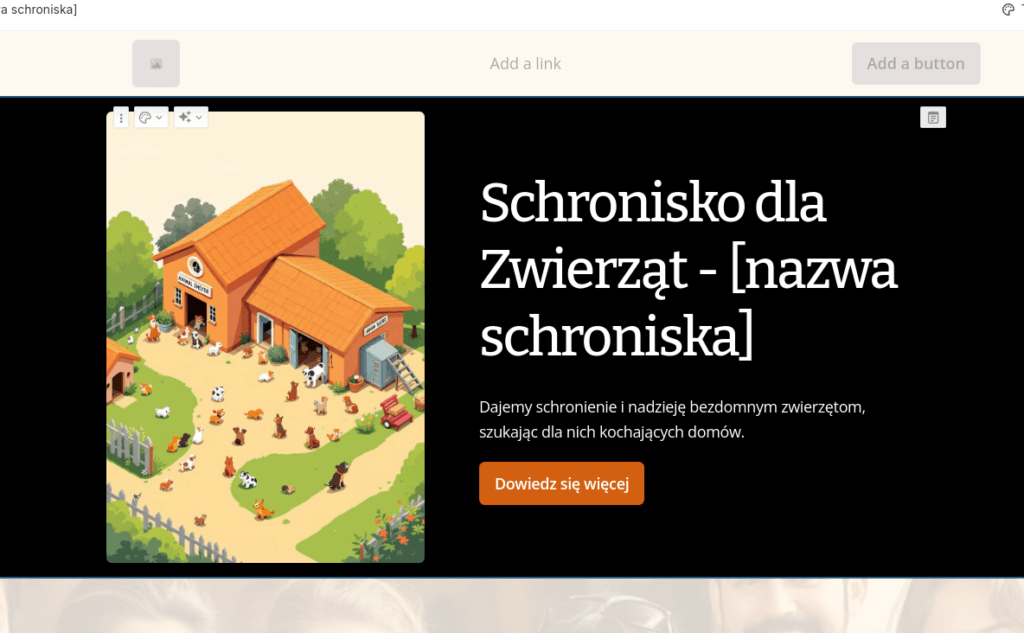The height and width of the screenshot is (633, 1024).
Task: Click the word schroniska] in the heading
Action: [616, 336]
